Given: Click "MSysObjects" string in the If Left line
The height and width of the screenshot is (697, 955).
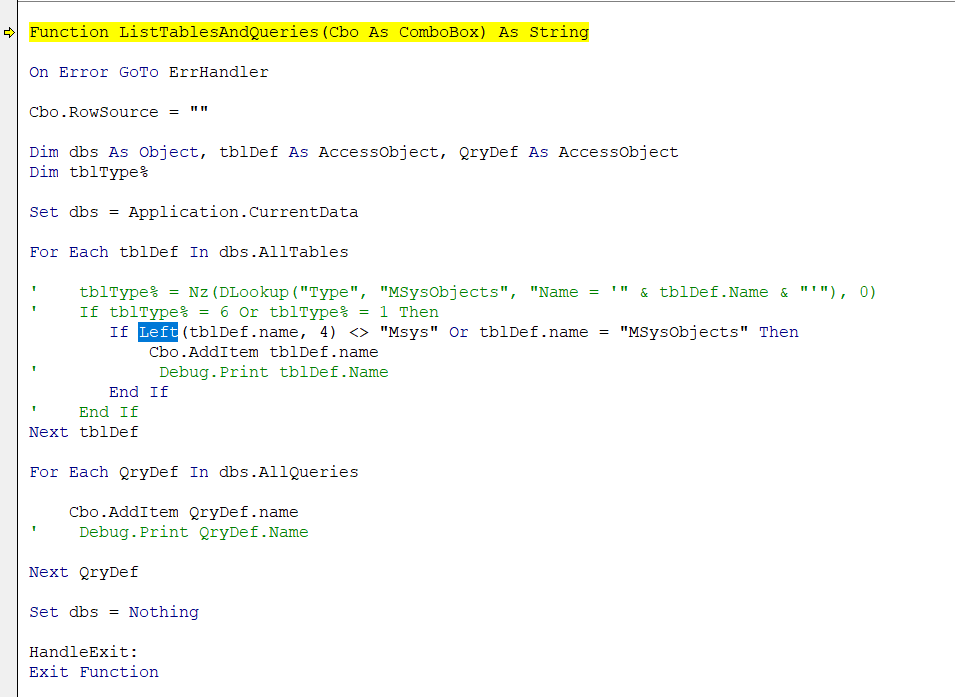Looking at the screenshot, I should pos(683,332).
